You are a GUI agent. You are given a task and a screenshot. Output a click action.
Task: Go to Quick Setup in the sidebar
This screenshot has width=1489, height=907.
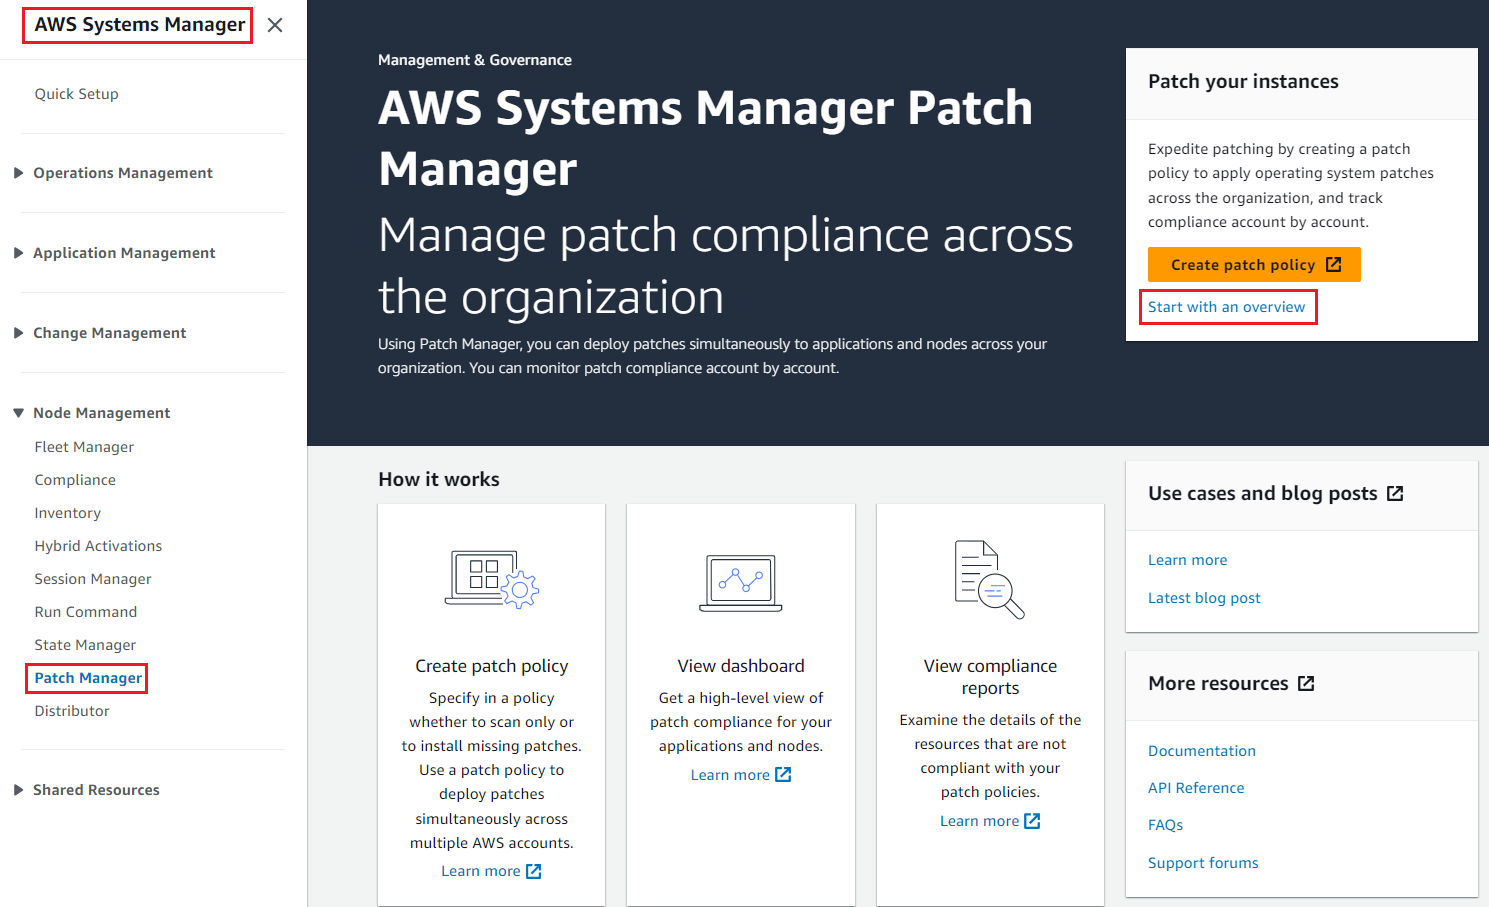click(x=76, y=94)
